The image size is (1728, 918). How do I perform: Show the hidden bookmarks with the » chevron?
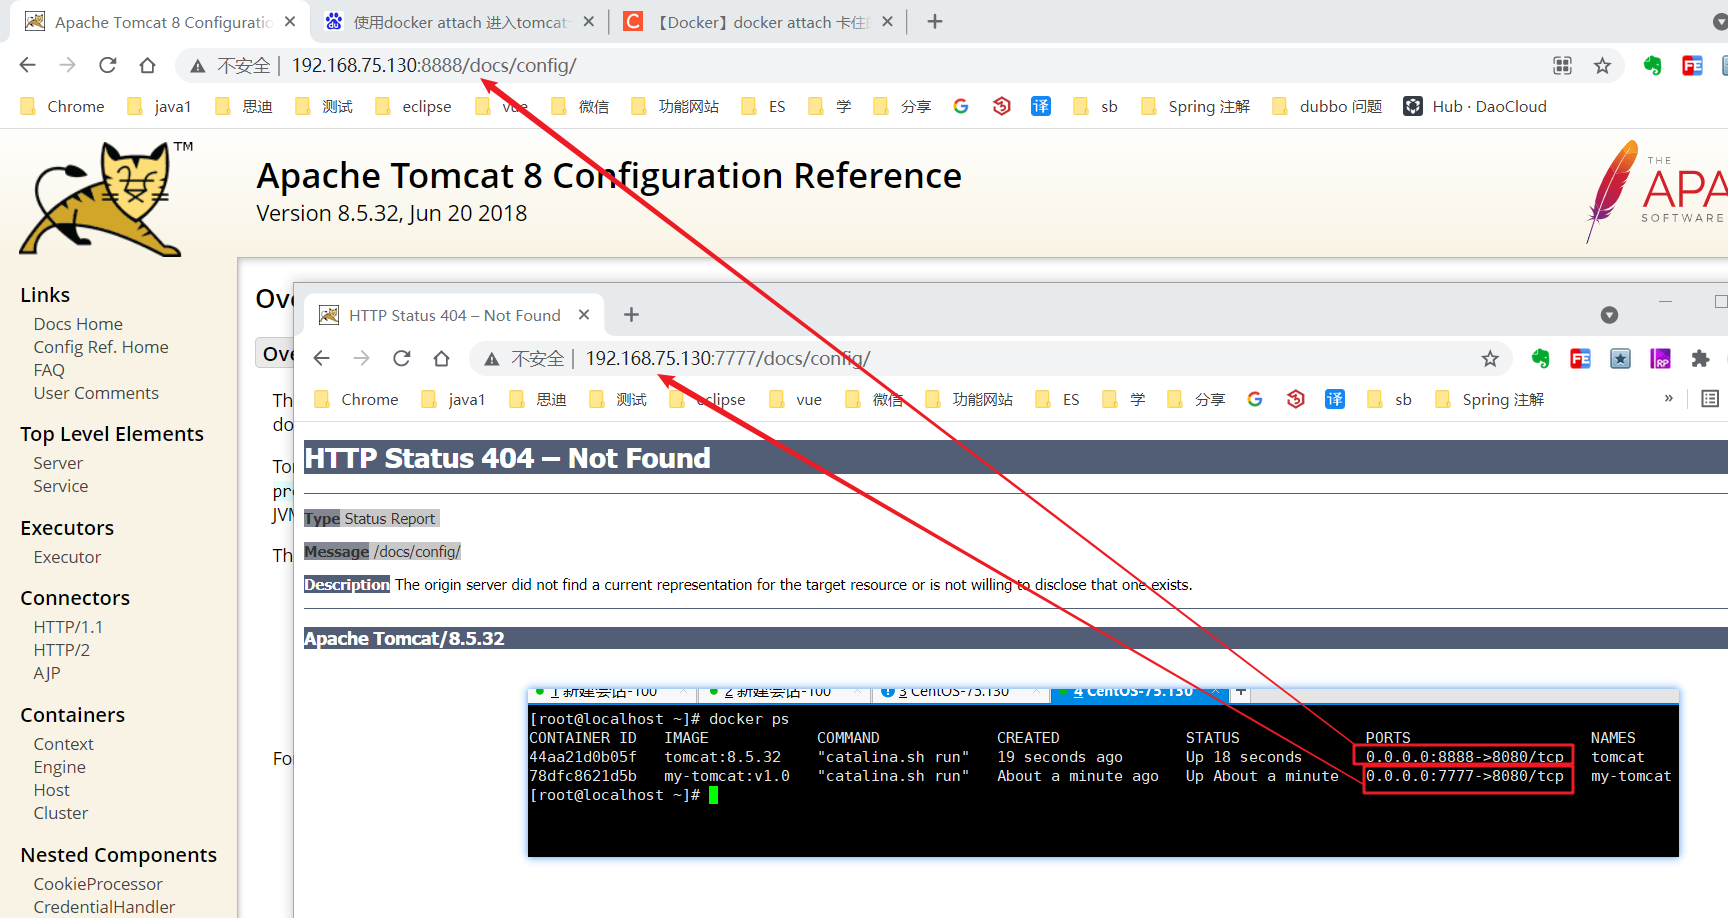click(1668, 398)
